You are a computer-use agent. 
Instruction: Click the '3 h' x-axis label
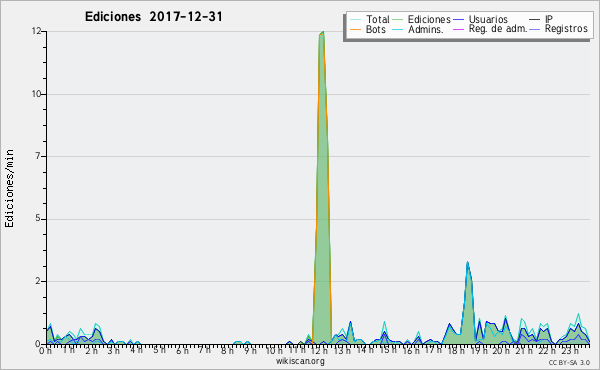[x=114, y=350]
